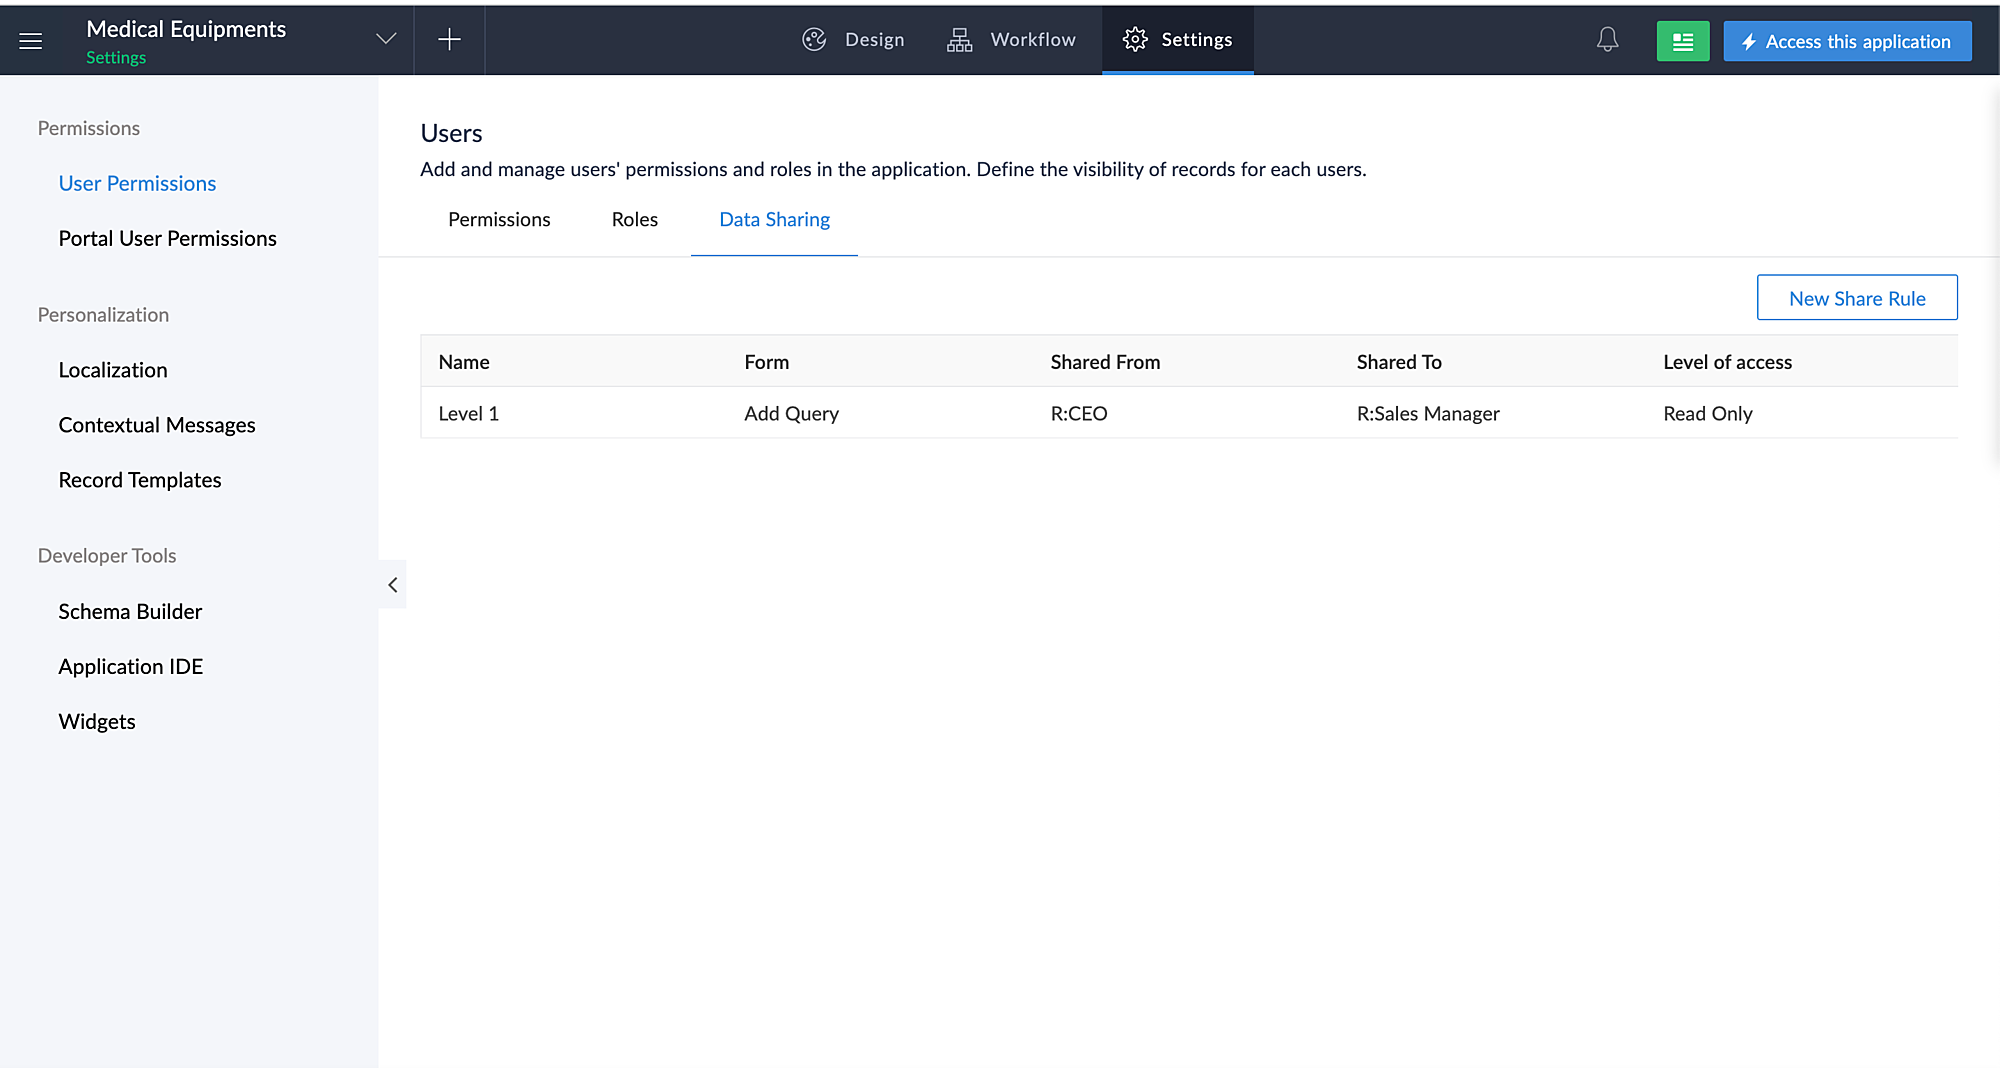Open Contextual Messages in sidebar
The width and height of the screenshot is (2000, 1068).
coord(157,425)
